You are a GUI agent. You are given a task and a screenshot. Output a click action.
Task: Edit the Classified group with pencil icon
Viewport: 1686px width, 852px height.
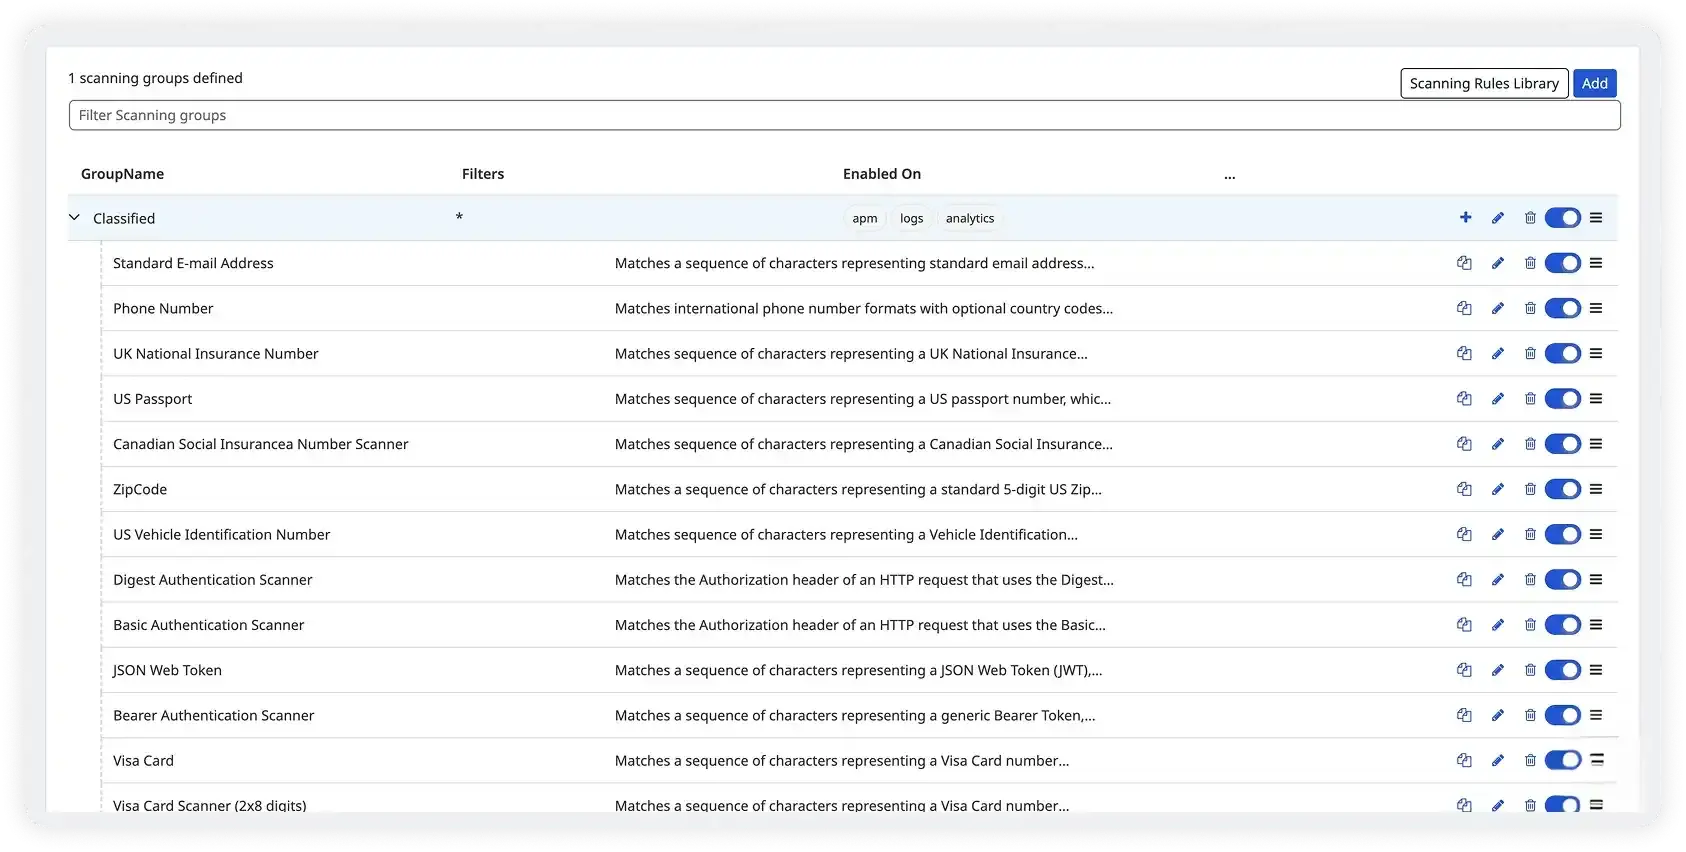[1497, 218]
